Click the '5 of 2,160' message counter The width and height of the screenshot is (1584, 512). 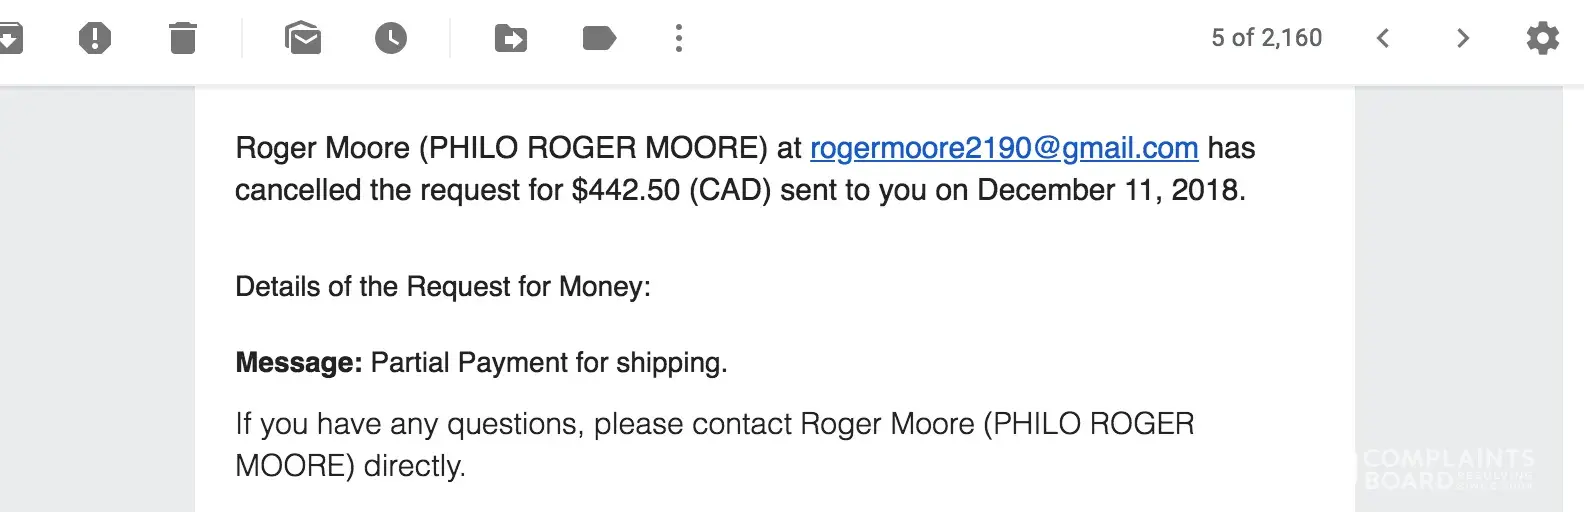click(1266, 38)
